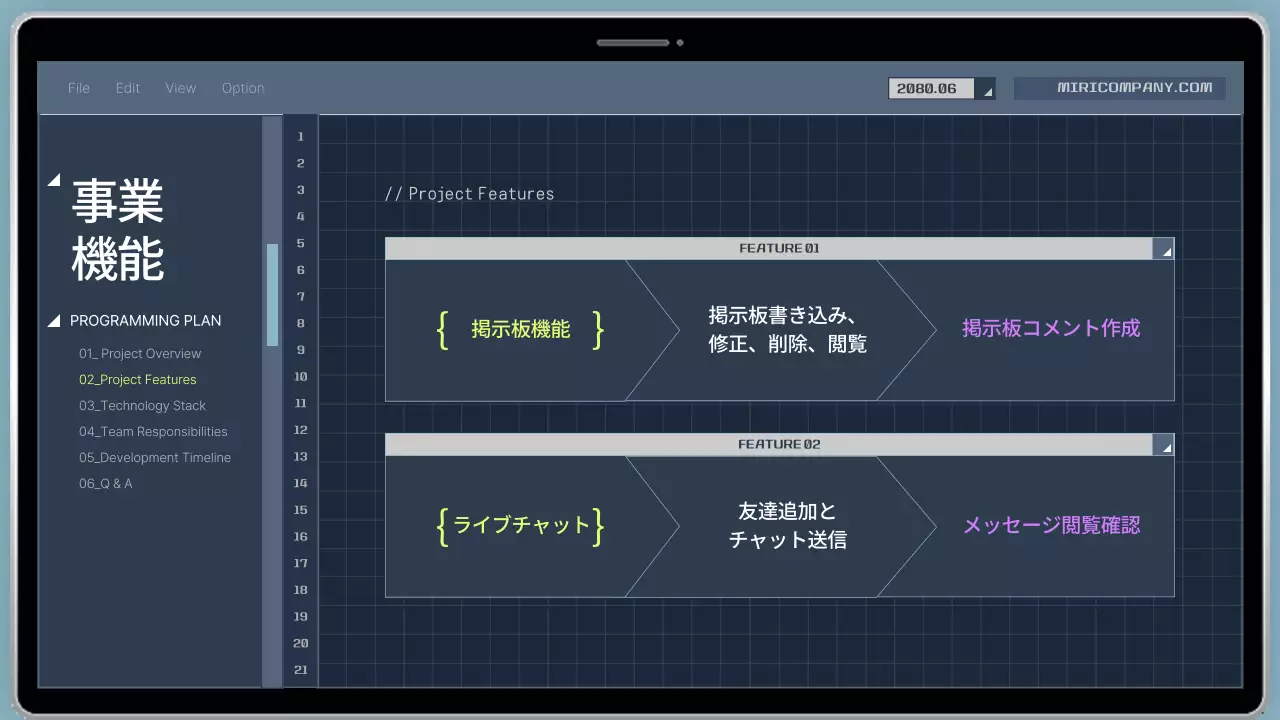Select 06_Q & A in the sidebar

tap(106, 483)
